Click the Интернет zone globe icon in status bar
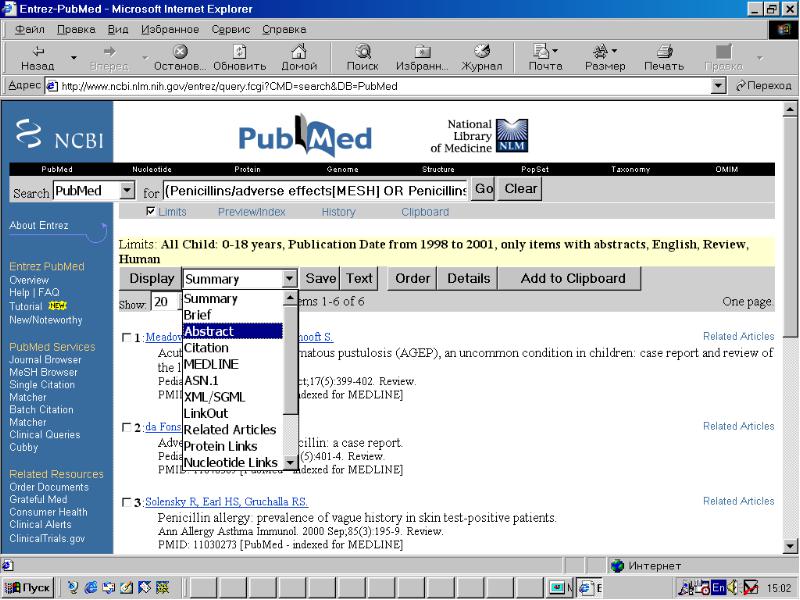Screen dimensions: 800x600 [x=617, y=566]
